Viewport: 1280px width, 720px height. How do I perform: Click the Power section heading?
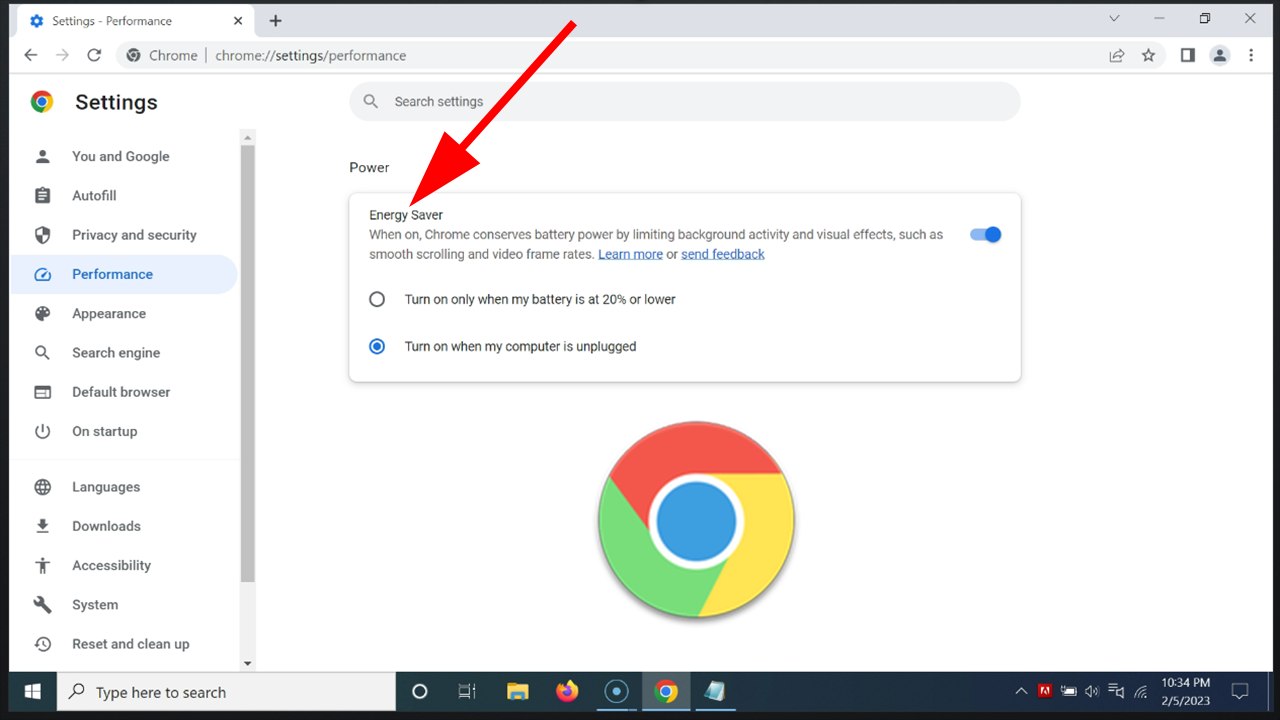tap(369, 168)
